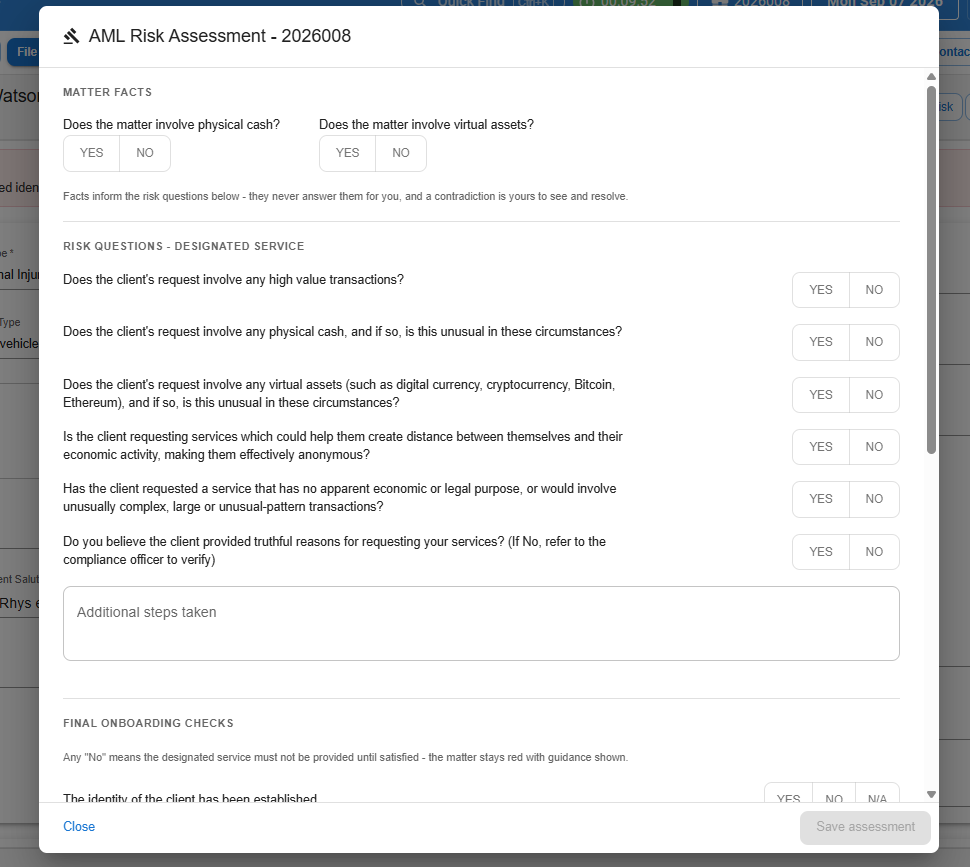This screenshot has width=970, height=867.
Task: Answer NO to virtual assets matter fact
Action: (401, 153)
